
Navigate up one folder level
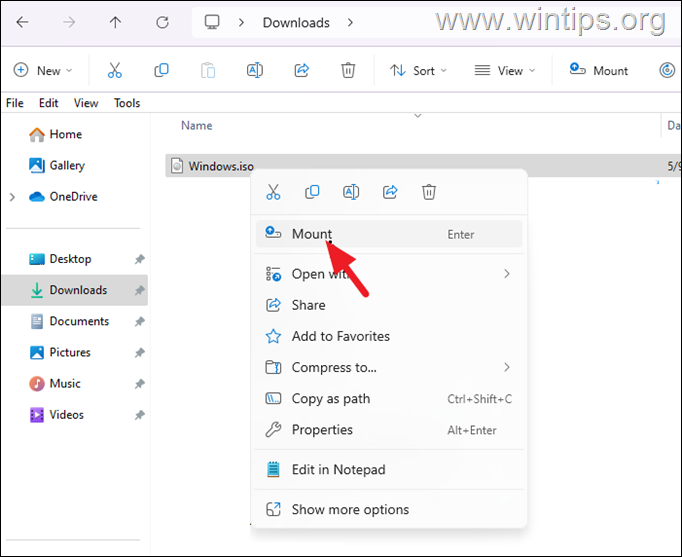(x=115, y=22)
